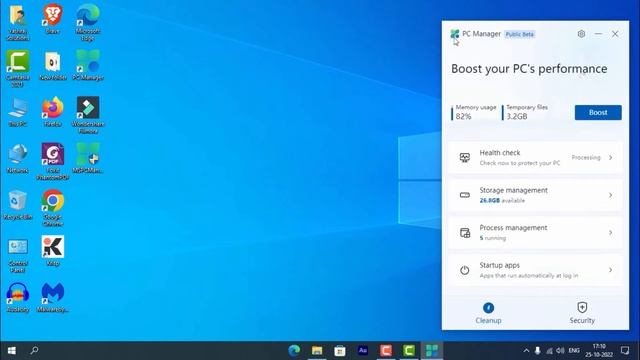The width and height of the screenshot is (640, 360).
Task: Expand Startup apps row chevron
Action: pyautogui.click(x=611, y=270)
